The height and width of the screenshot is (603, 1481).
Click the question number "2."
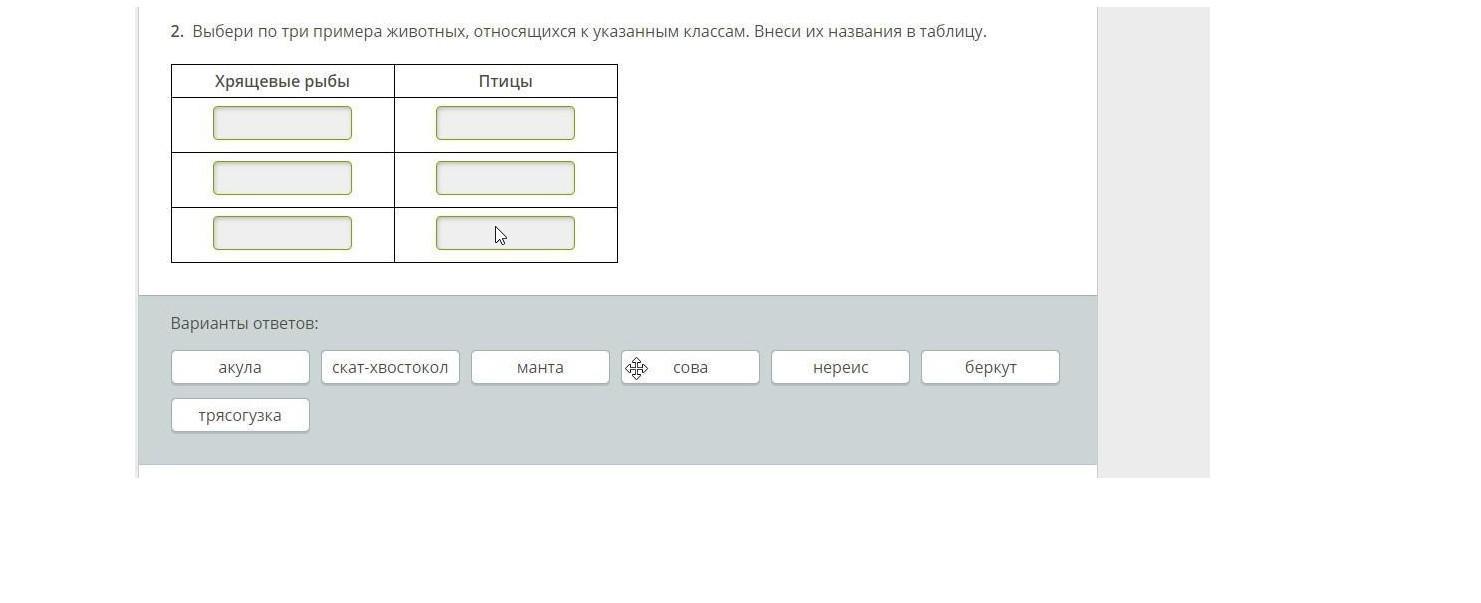177,31
